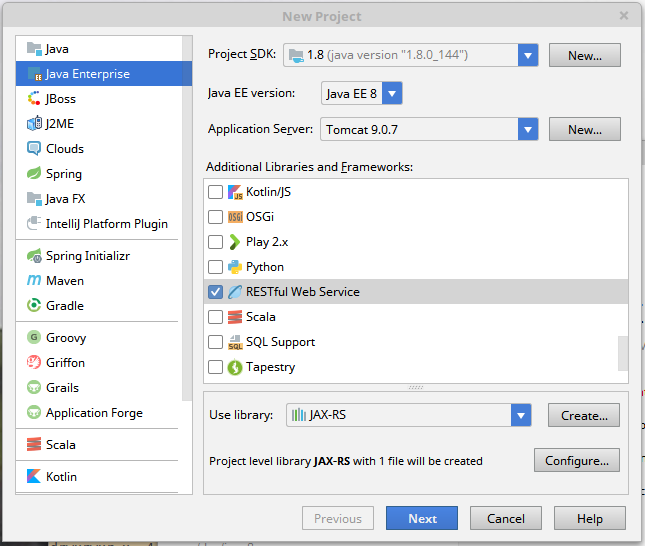Click the JAX-RS library combo box
Viewport: 645px width, 546px height.
(x=408, y=415)
